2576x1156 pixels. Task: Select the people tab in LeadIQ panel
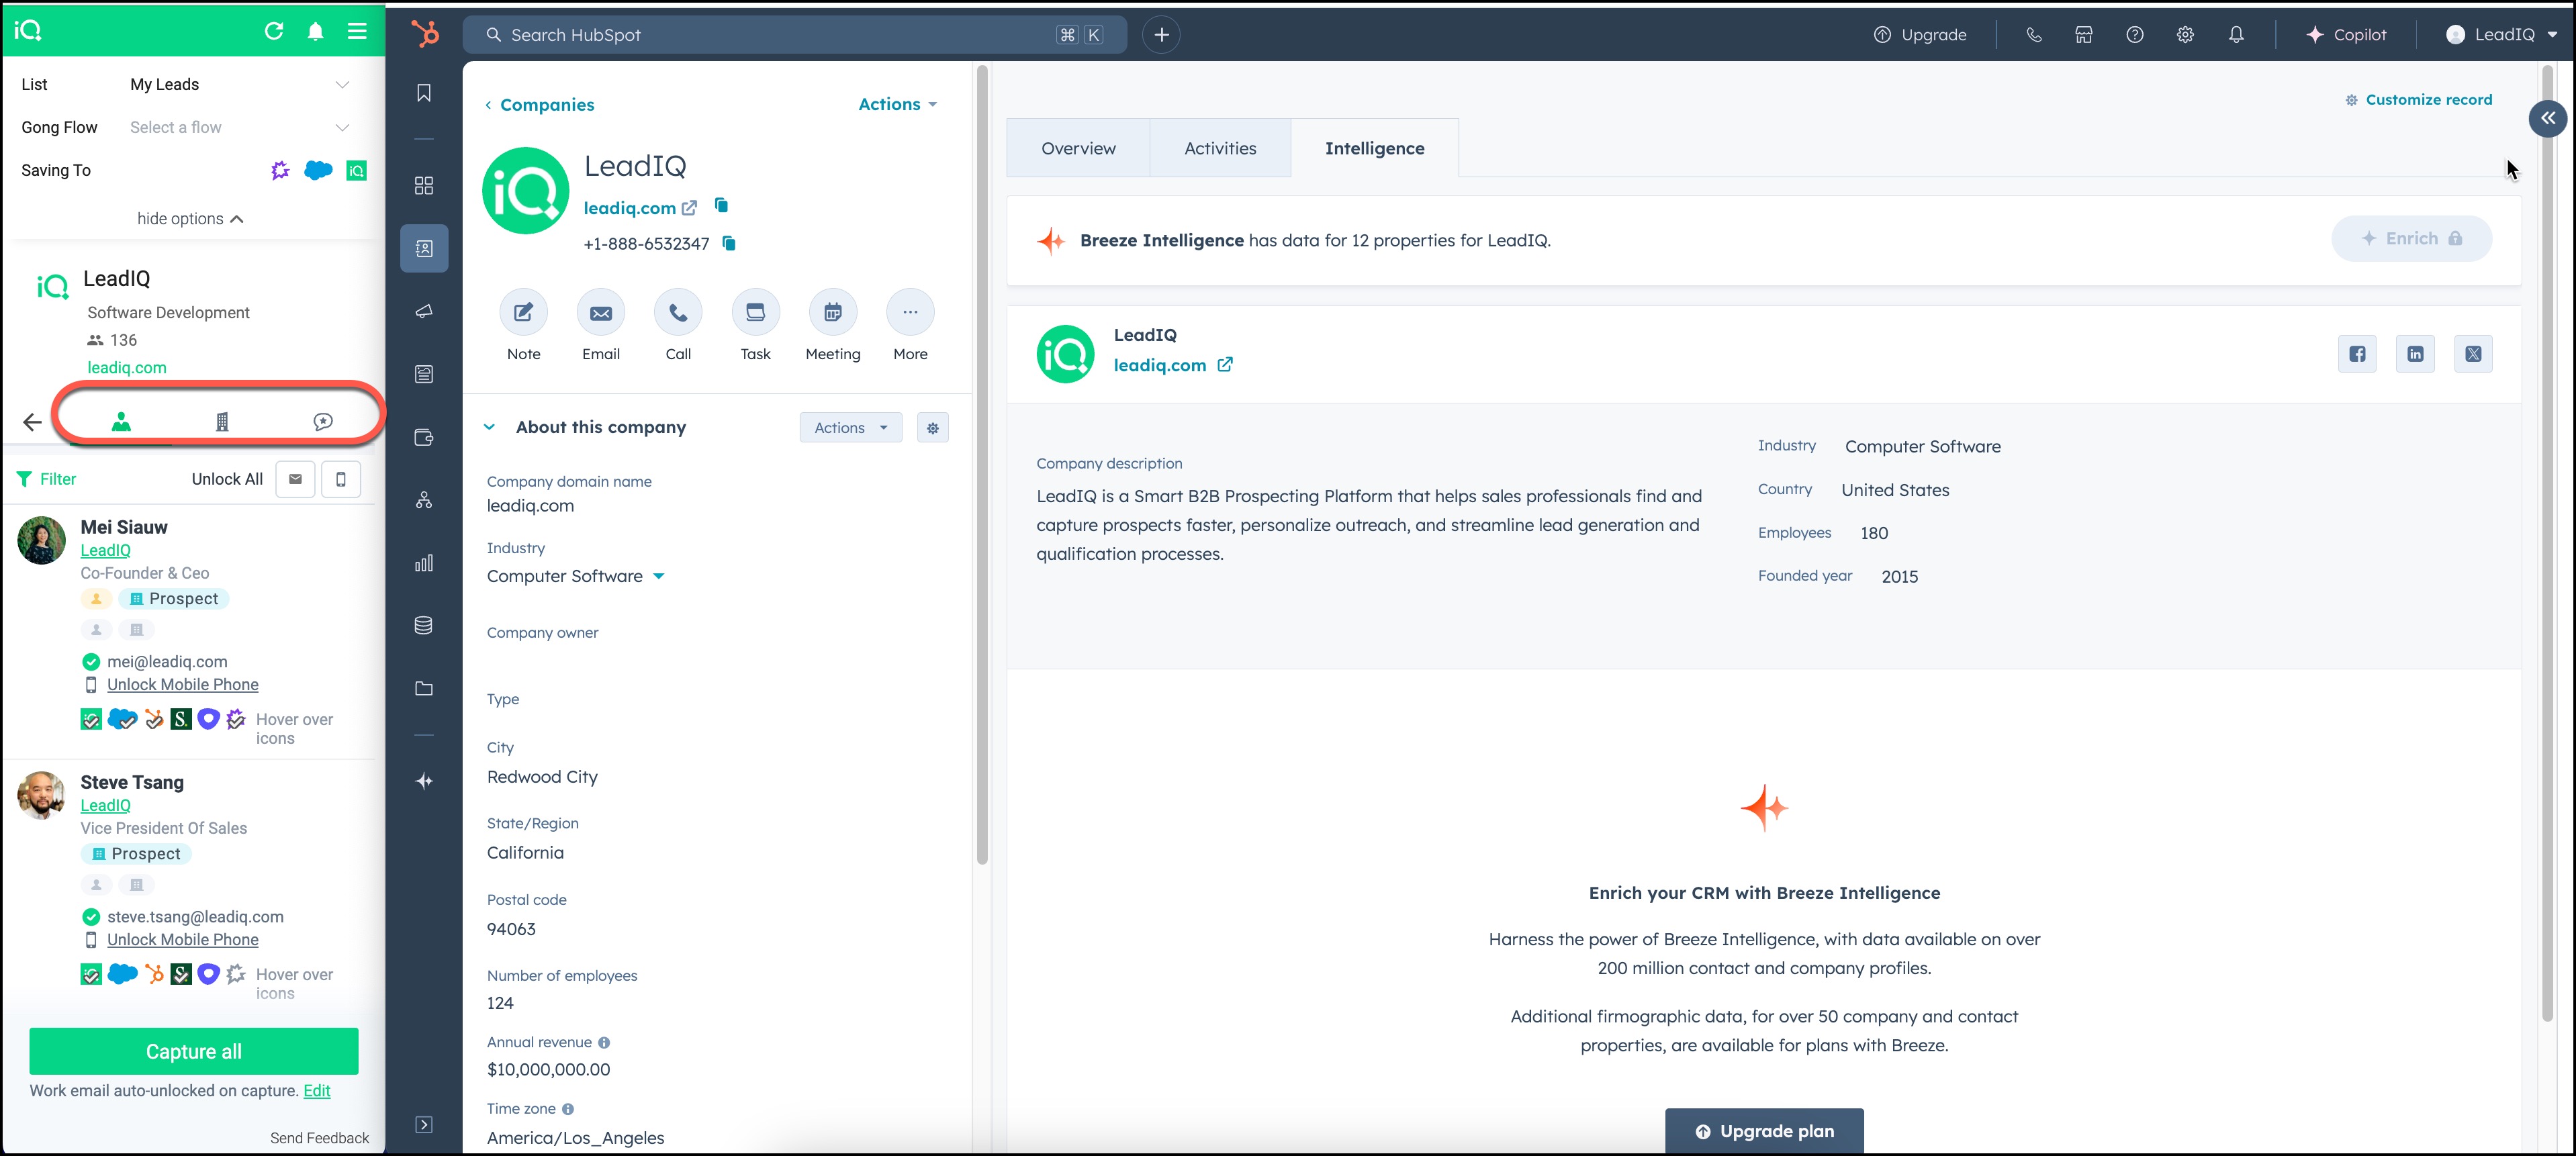(x=121, y=422)
